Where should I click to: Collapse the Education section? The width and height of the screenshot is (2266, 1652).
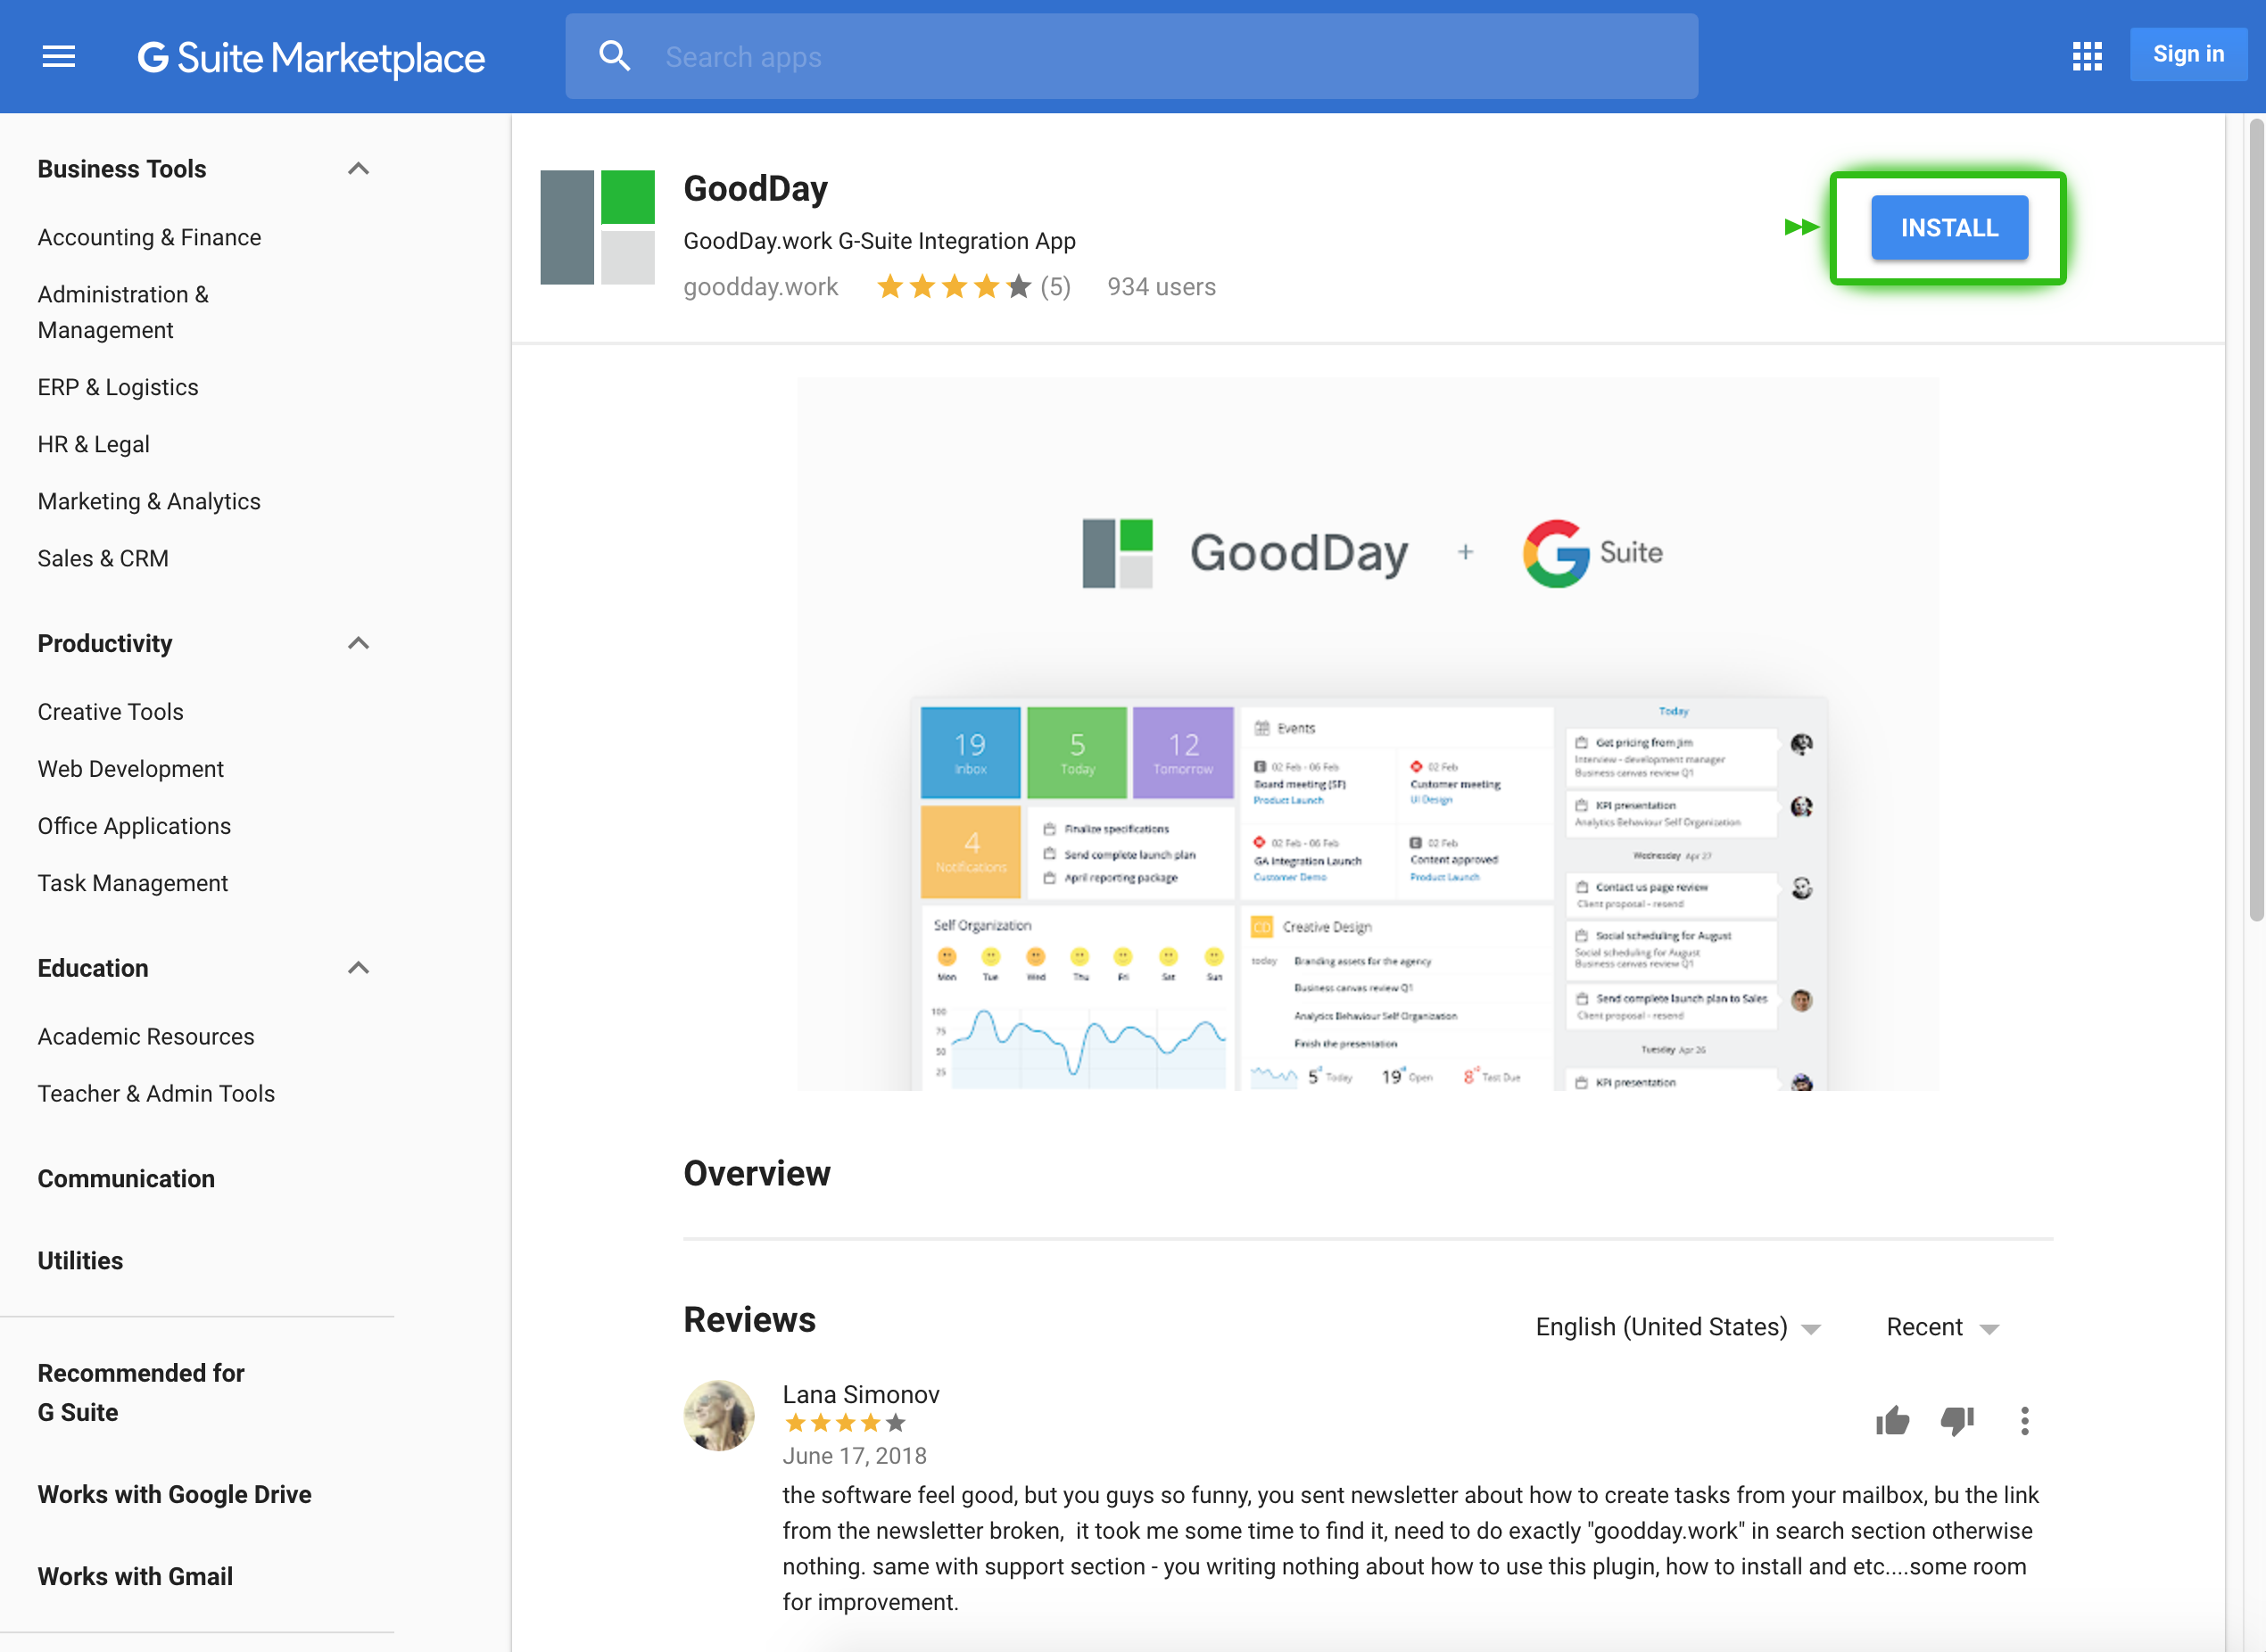tap(358, 968)
